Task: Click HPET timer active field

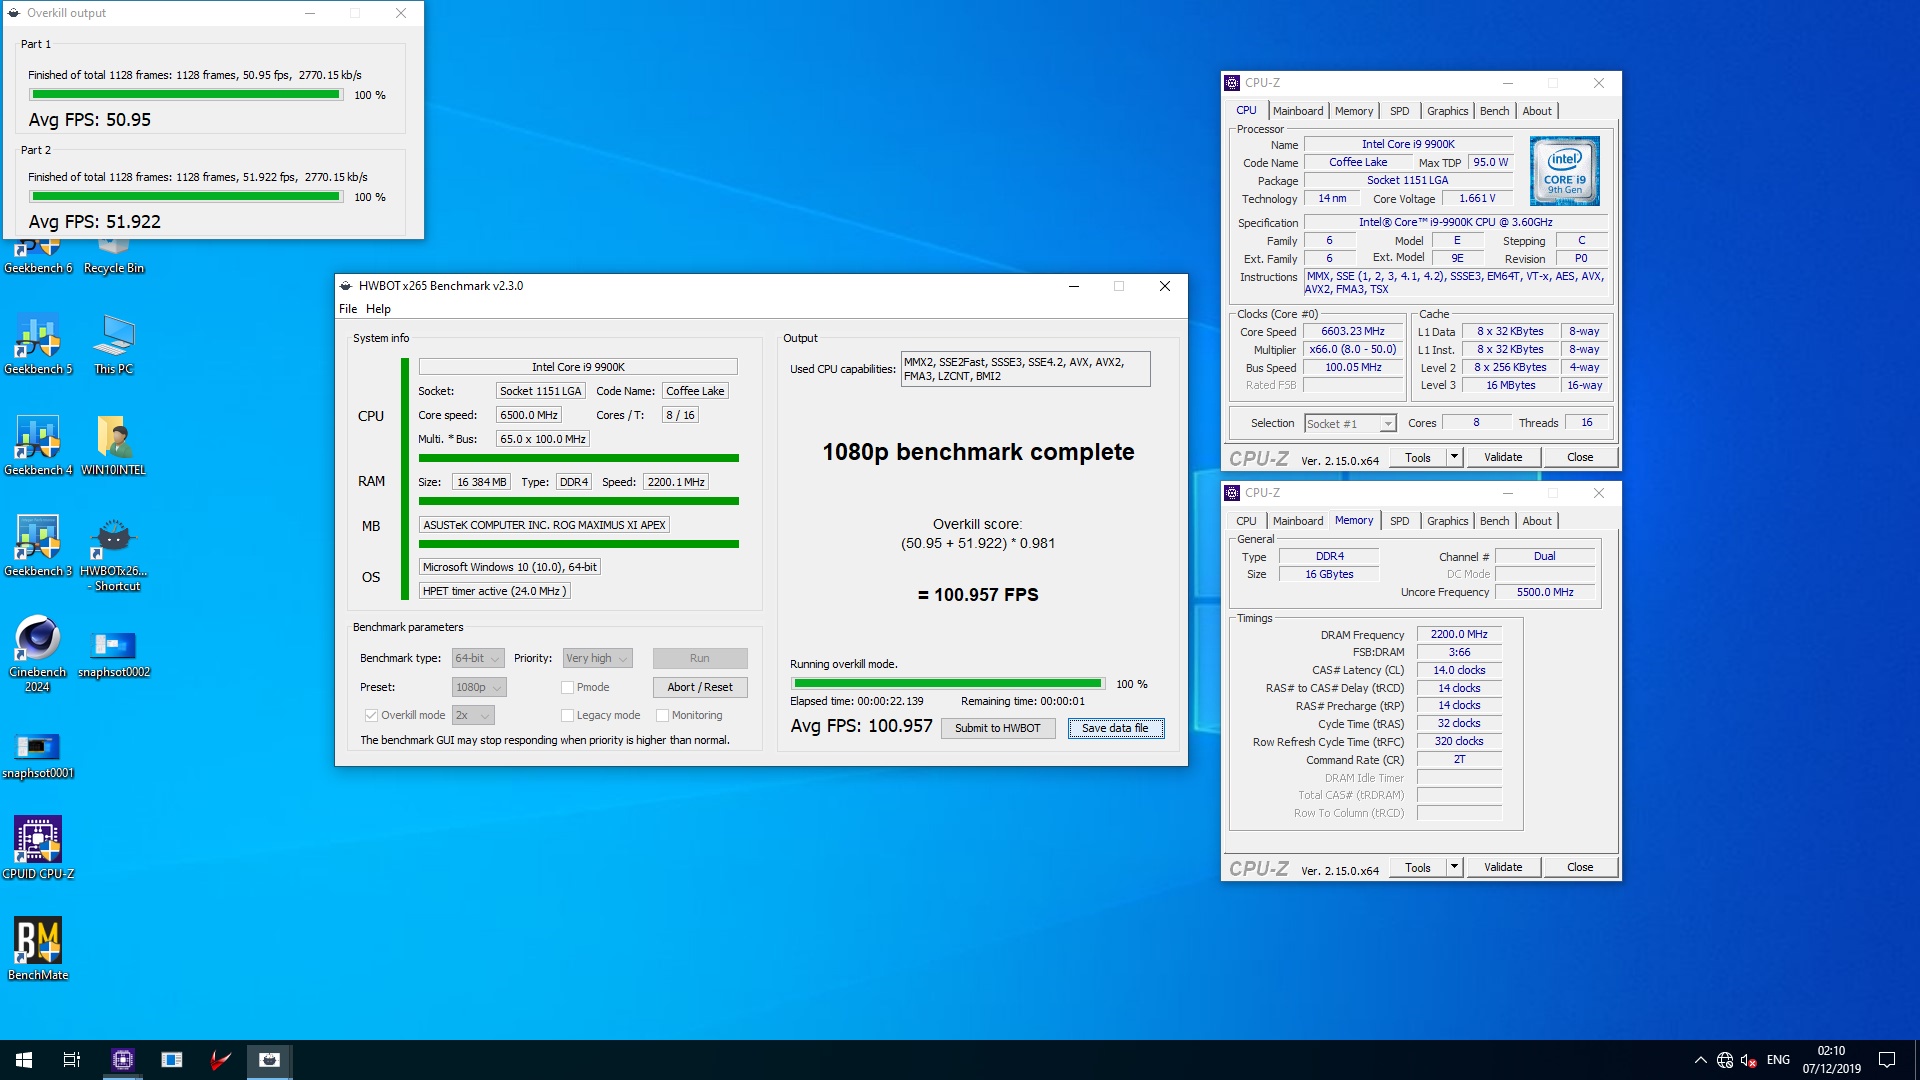Action: click(x=494, y=591)
